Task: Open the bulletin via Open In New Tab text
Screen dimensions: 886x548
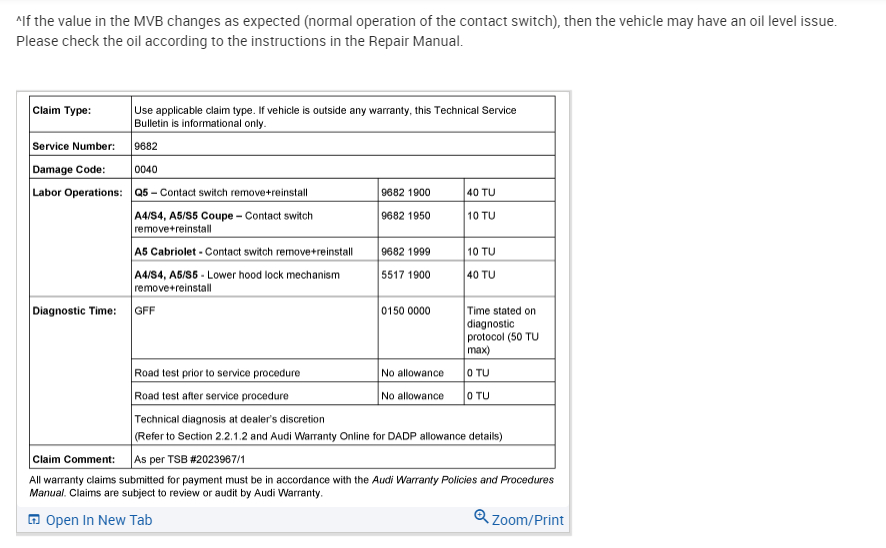Action: pyautogui.click(x=99, y=520)
